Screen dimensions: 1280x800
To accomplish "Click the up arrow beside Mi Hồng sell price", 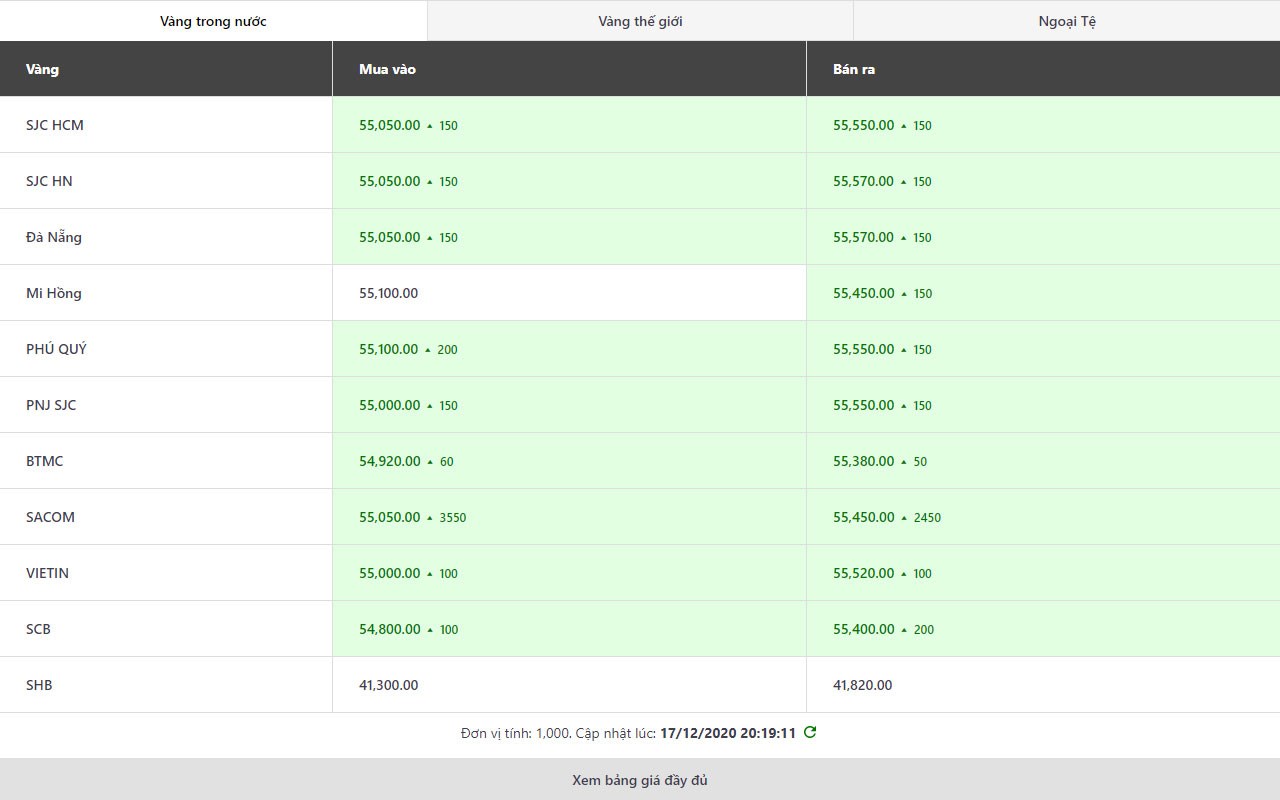I will (904, 294).
